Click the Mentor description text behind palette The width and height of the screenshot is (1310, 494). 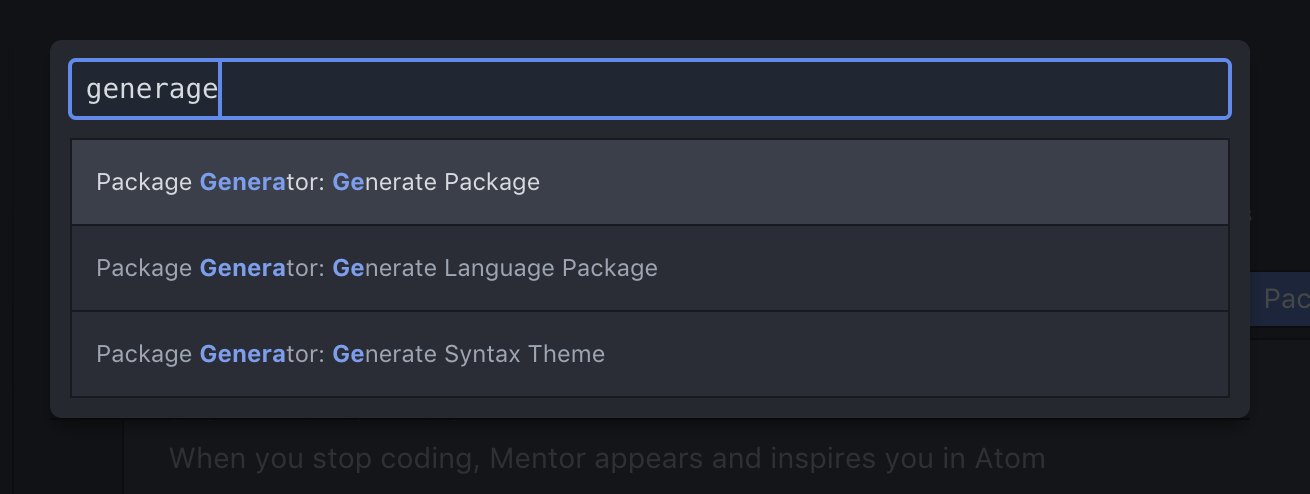coord(607,459)
